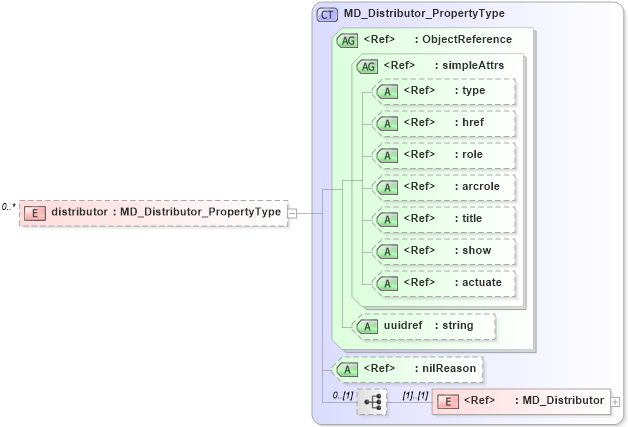
Task: Click the E icon of MD_Distributor element
Action: [x=448, y=402]
